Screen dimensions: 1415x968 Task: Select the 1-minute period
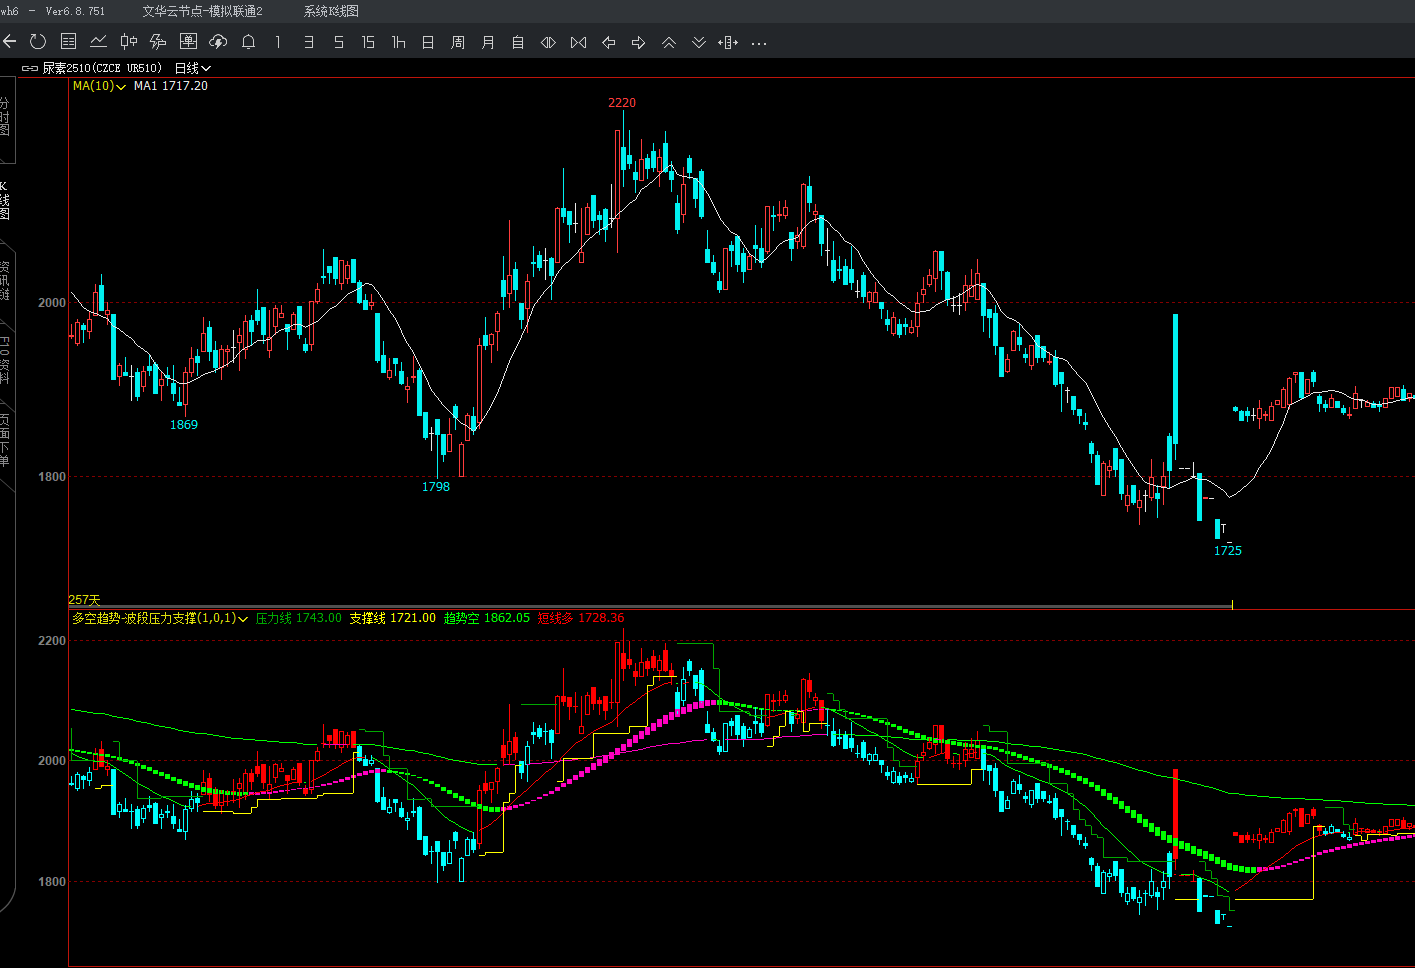pyautogui.click(x=278, y=42)
